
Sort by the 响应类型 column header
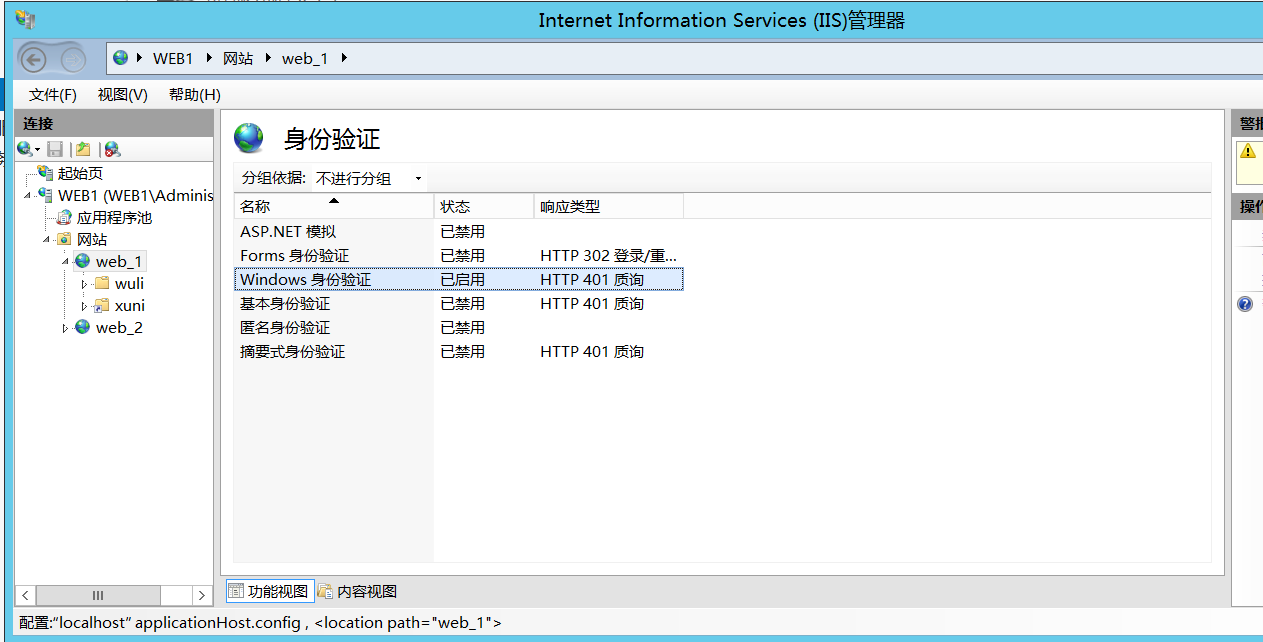[609, 207]
